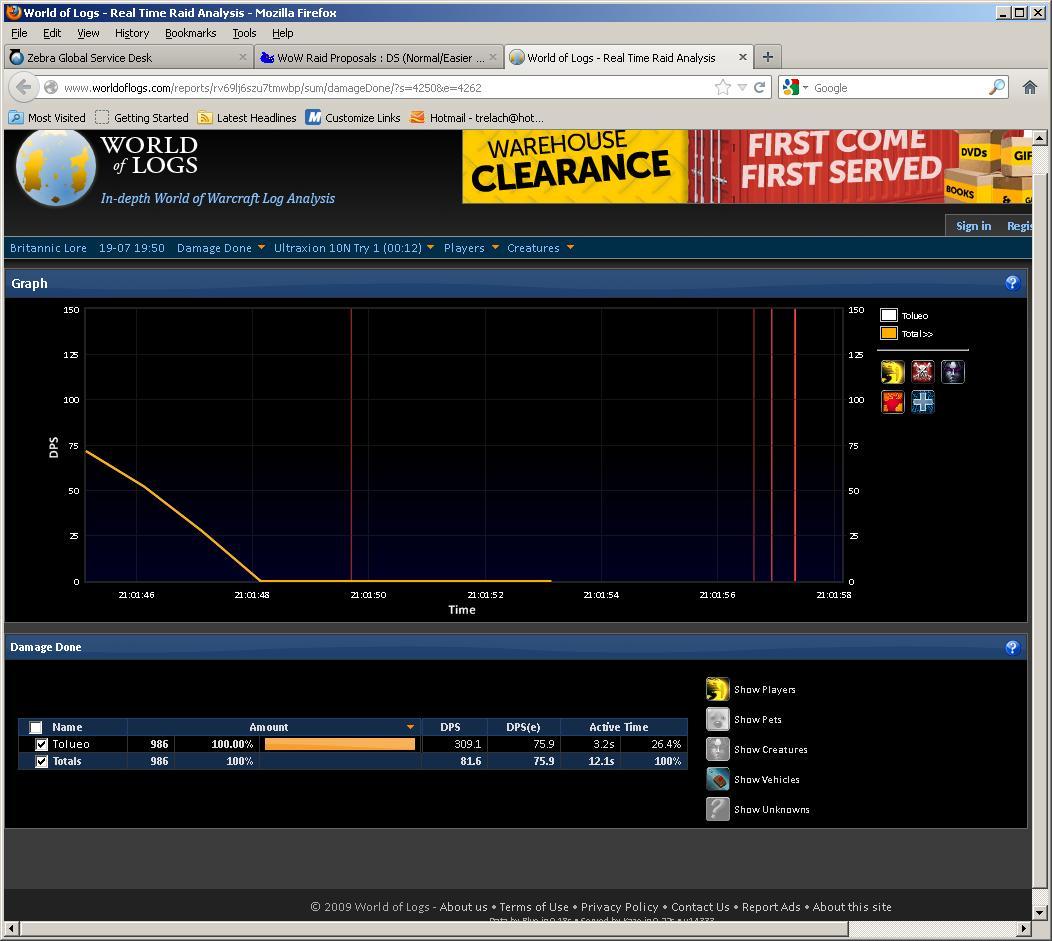The height and width of the screenshot is (941, 1052).
Task: Expand the Damage Done dropdown
Action: (220, 248)
